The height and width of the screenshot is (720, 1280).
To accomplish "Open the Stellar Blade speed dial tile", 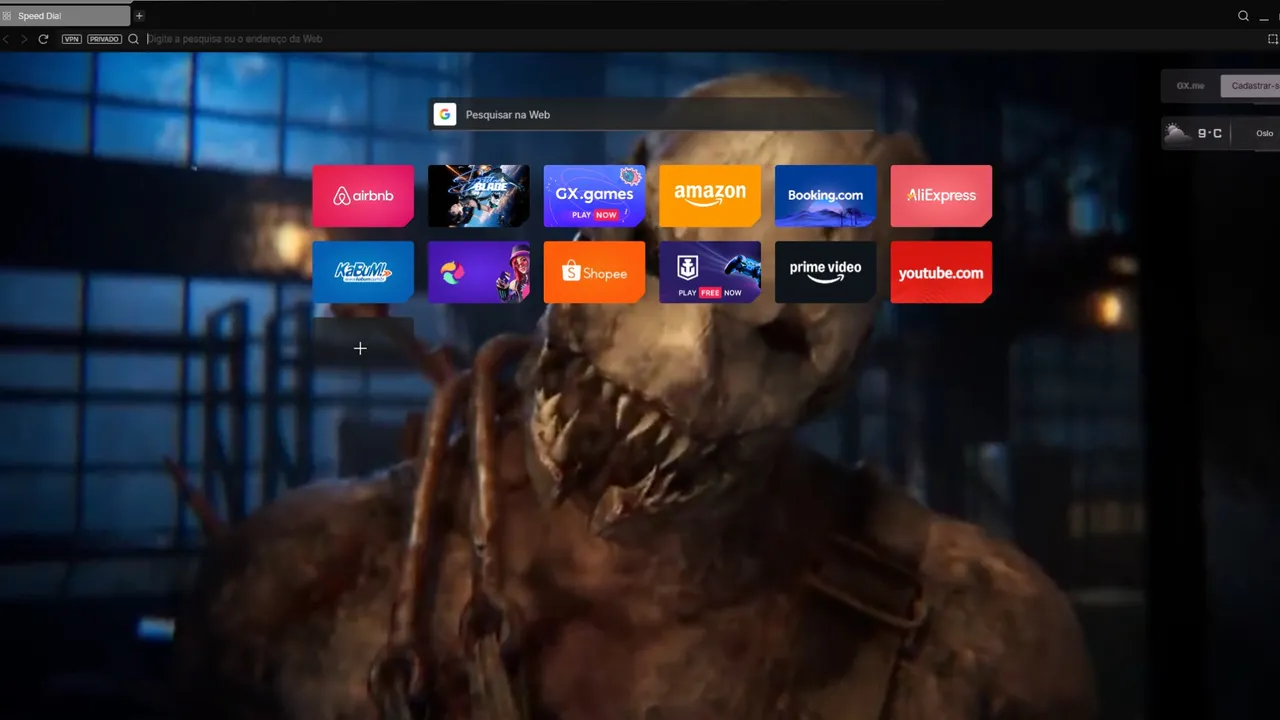I will pos(479,196).
